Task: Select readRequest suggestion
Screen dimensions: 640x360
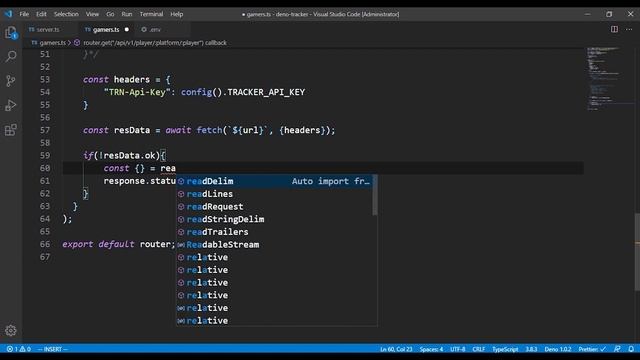Action: tap(274, 207)
